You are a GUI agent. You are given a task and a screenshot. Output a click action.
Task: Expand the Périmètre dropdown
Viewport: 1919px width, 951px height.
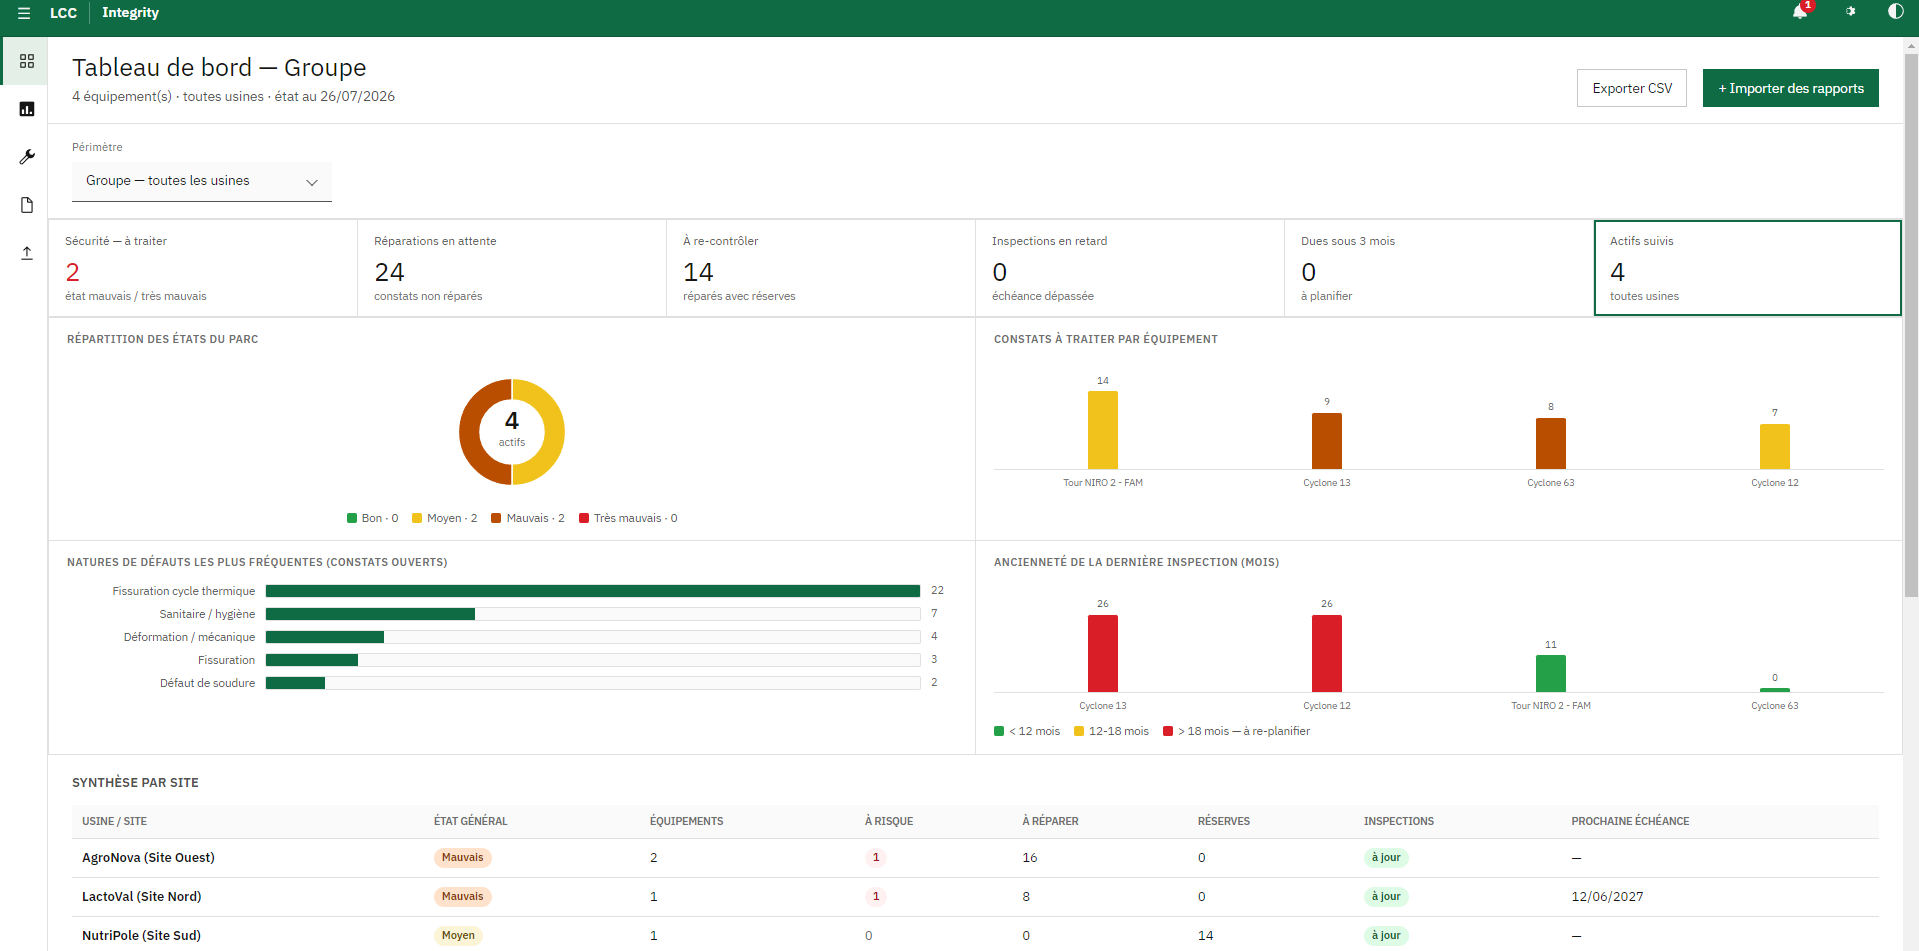click(x=202, y=181)
